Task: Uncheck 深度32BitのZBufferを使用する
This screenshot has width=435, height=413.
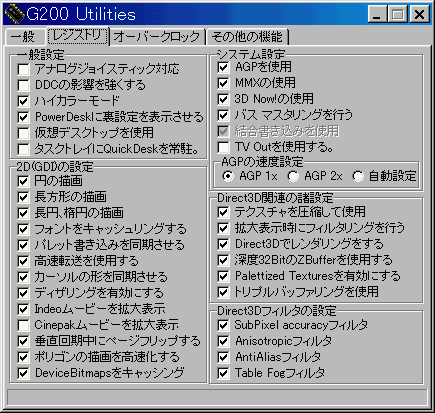Action: (223, 260)
